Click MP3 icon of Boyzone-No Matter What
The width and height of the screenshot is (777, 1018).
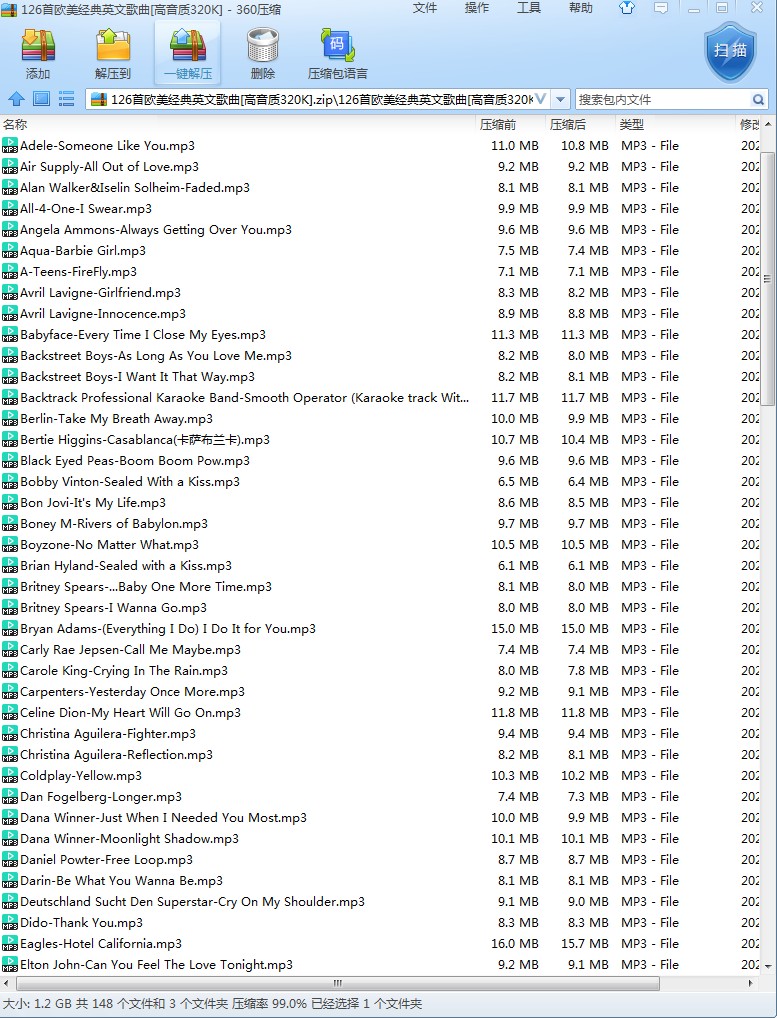pyautogui.click(x=10, y=545)
